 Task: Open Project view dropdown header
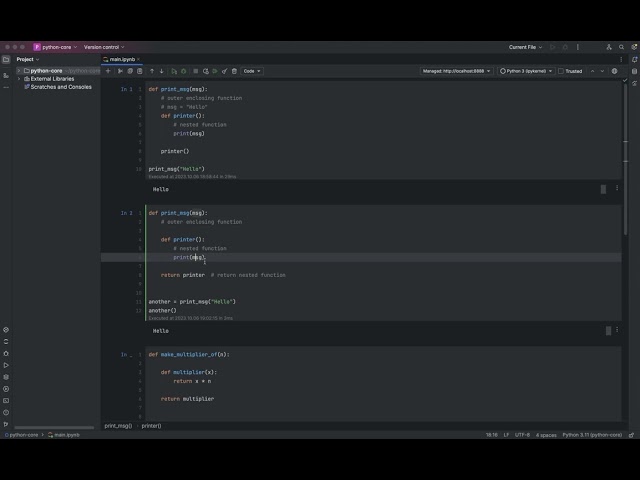(28, 60)
